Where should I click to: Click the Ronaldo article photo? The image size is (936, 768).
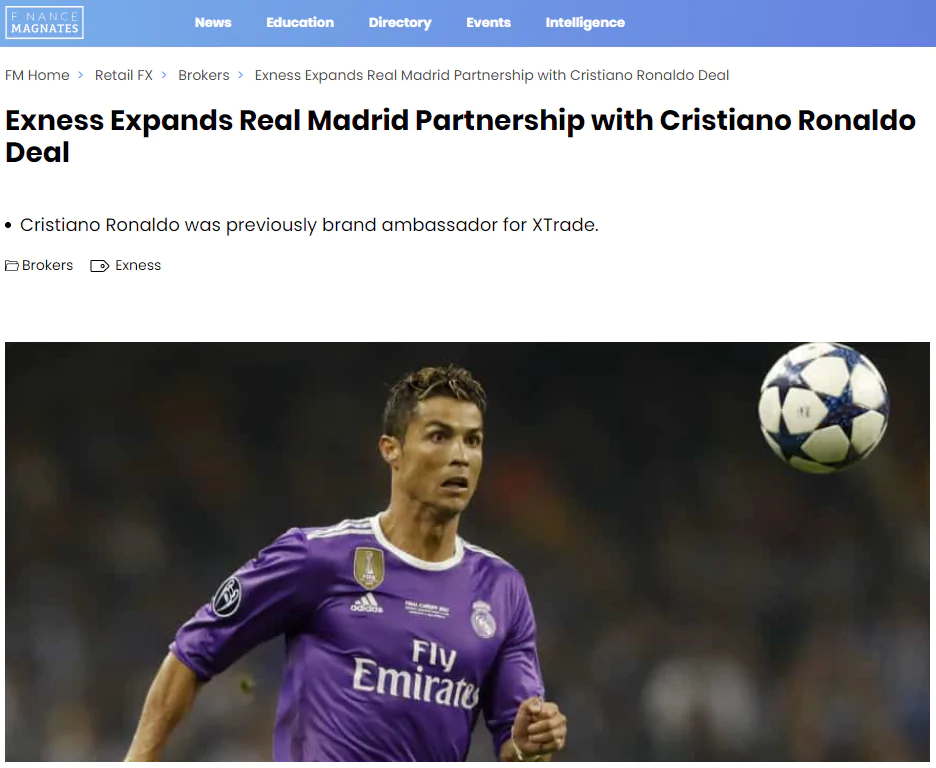point(467,552)
